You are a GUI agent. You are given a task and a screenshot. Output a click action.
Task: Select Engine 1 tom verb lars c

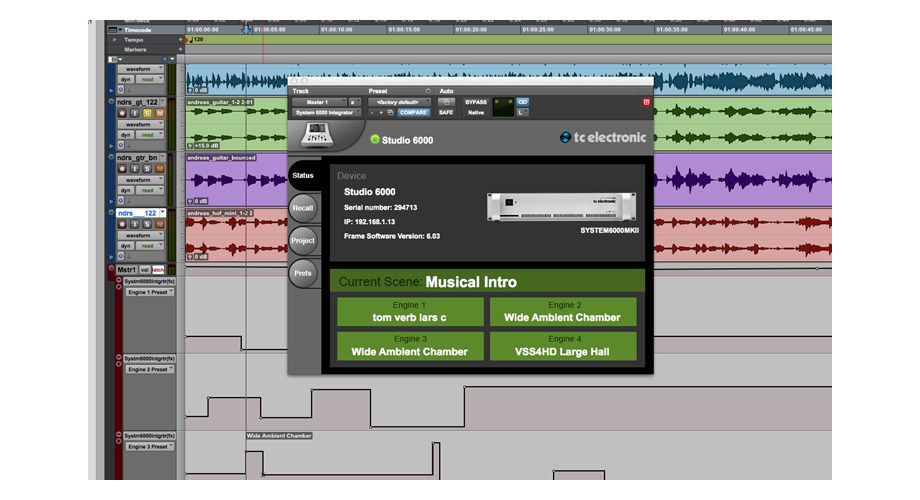[410, 312]
